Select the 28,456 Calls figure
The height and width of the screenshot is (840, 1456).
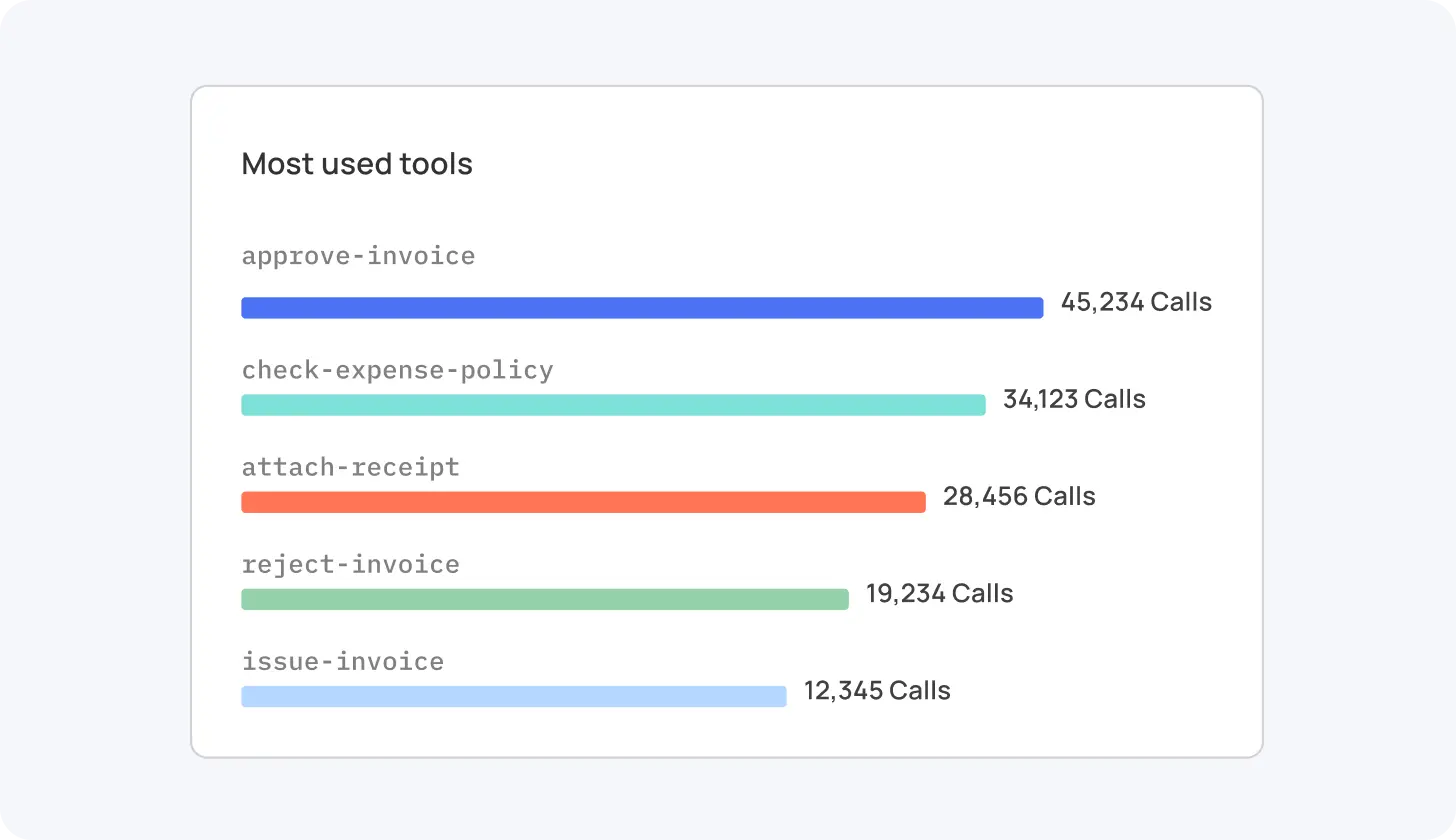point(1019,496)
